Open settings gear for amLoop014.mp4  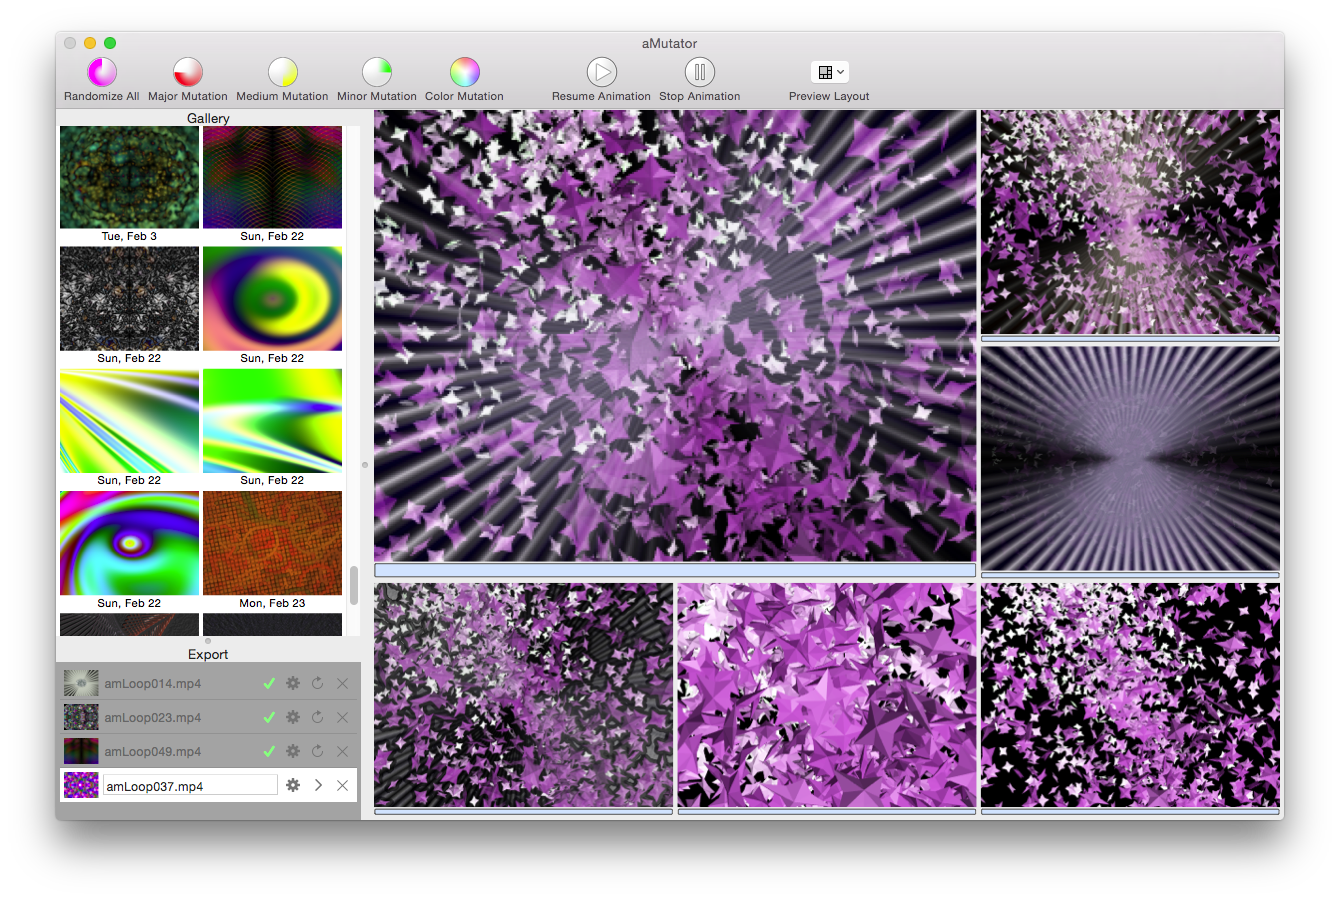pos(293,683)
